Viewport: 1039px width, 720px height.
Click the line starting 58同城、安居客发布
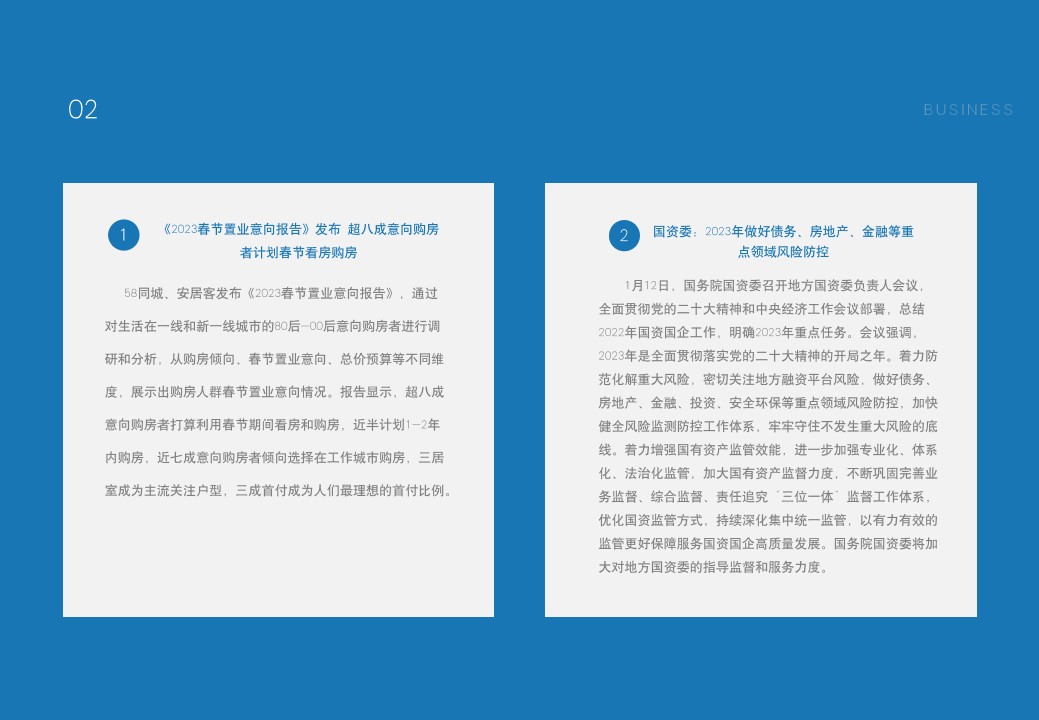click(x=281, y=293)
